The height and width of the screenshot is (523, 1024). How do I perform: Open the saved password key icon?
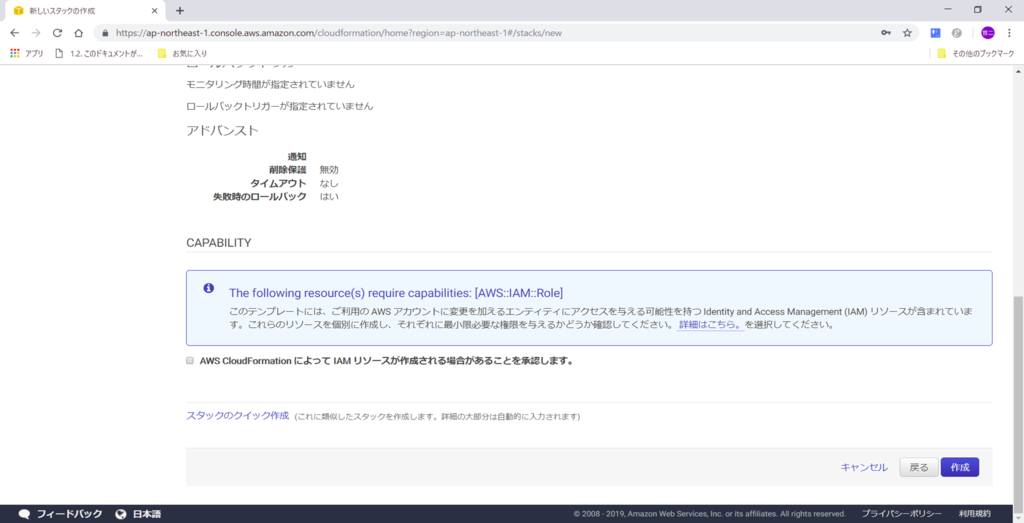886,33
